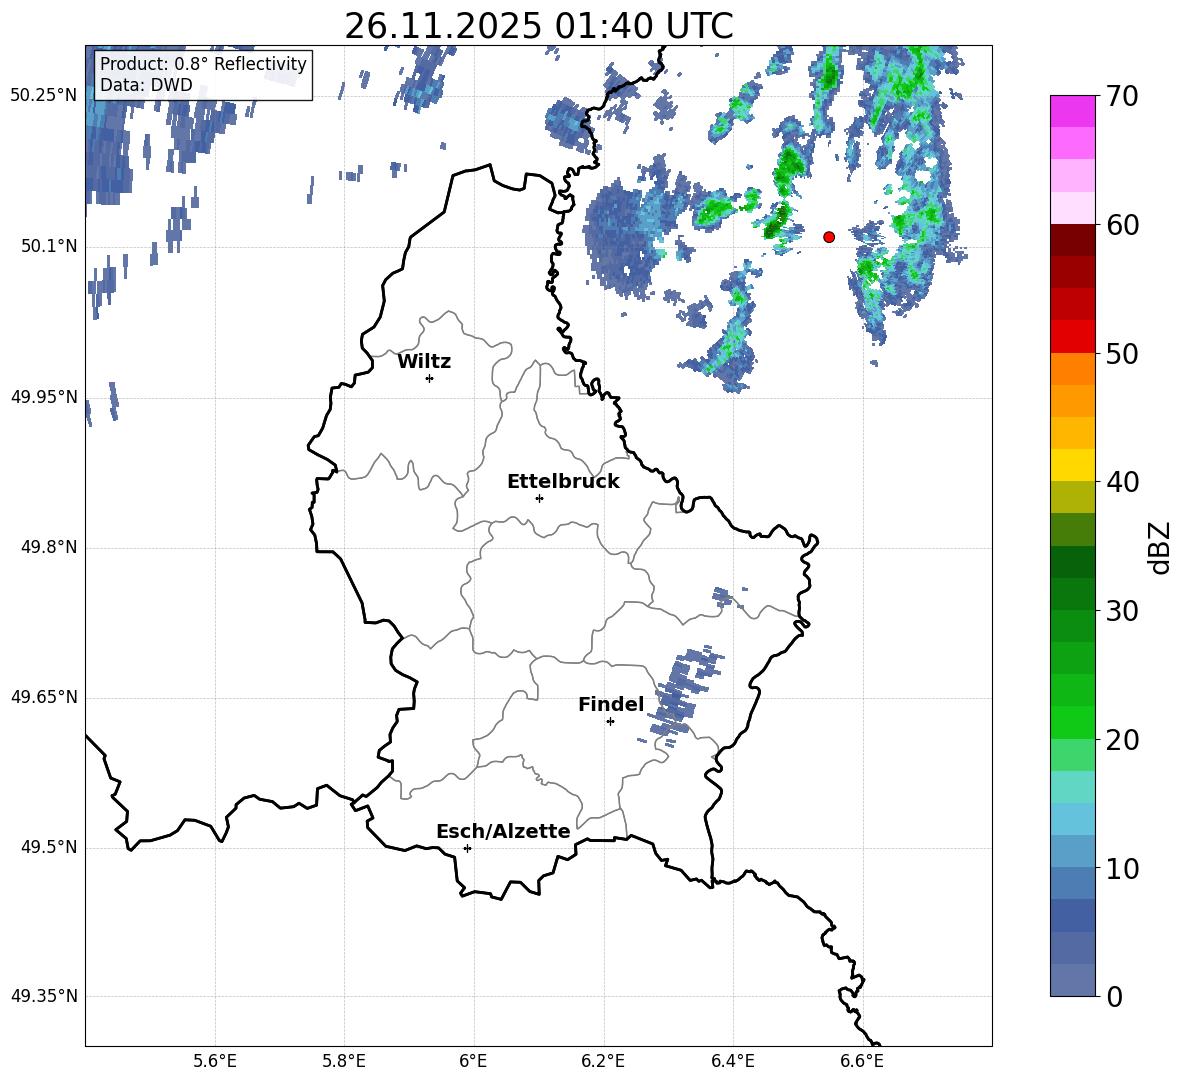Click the 60 value on the colorbar
1184x1081 pixels.
(1122, 225)
